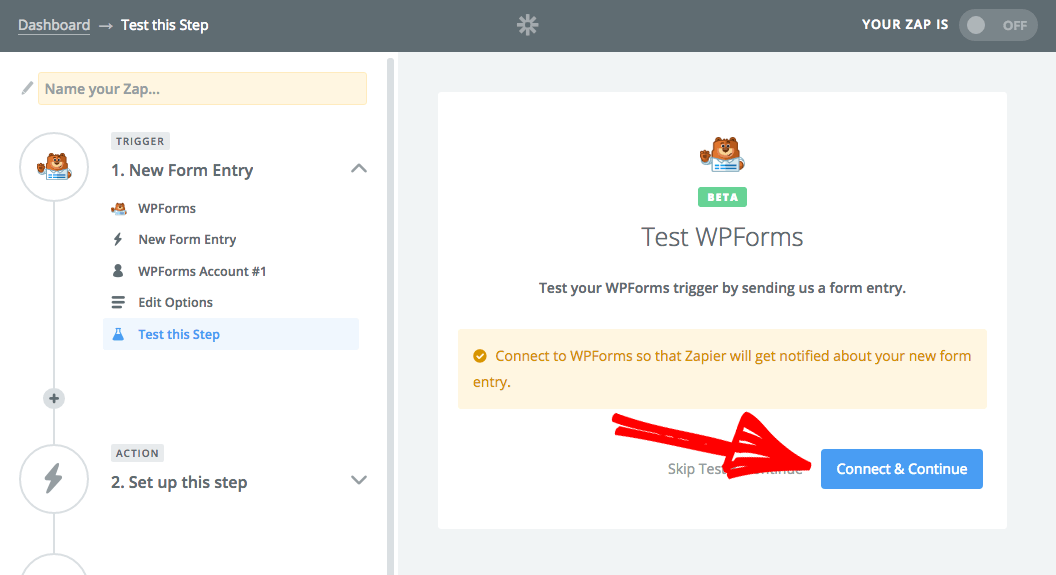Click the Zapier asterisk logo in header
The image size is (1056, 575).
(527, 25)
